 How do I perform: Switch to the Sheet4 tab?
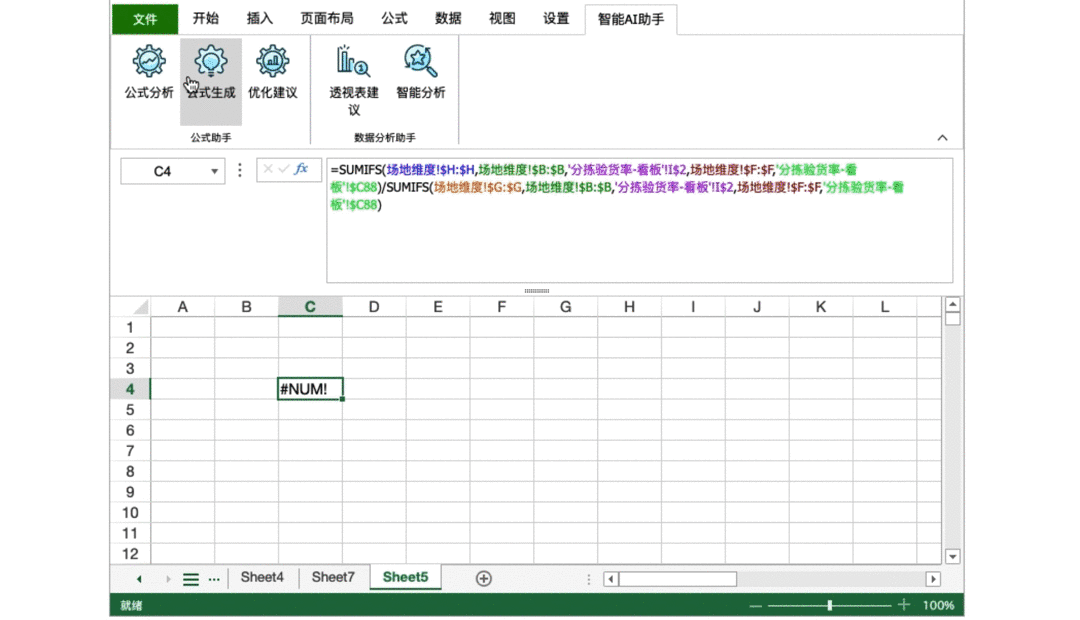tap(262, 577)
